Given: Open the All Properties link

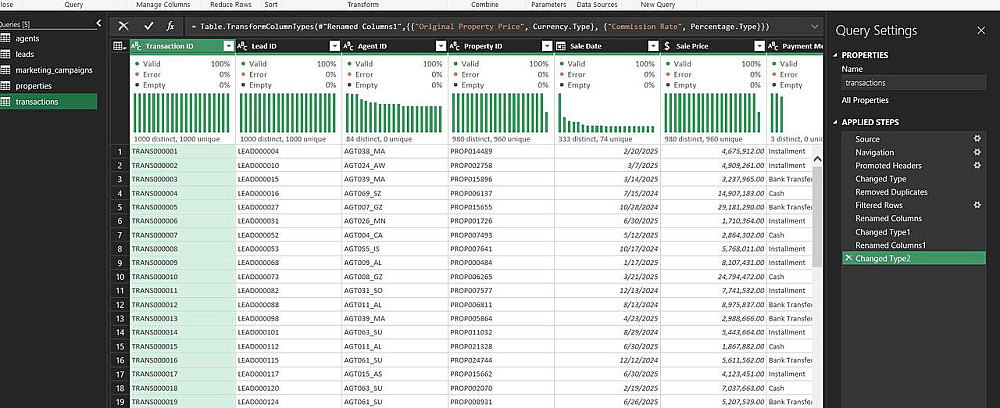Looking at the screenshot, I should pyautogui.click(x=865, y=100).
